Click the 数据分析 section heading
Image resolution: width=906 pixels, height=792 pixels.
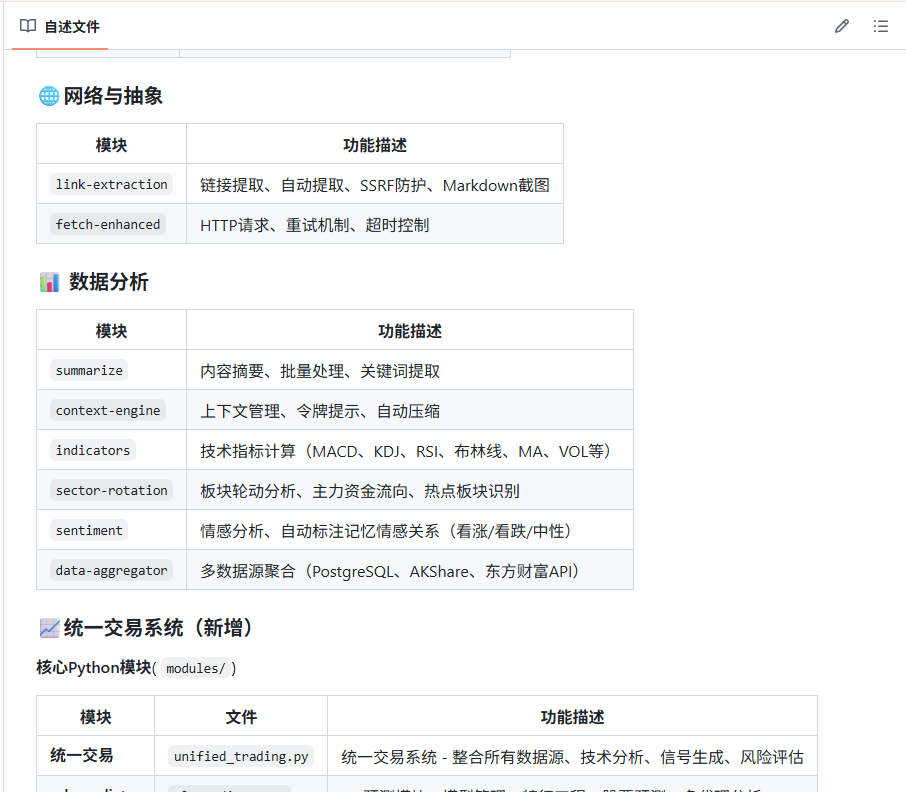(109, 282)
